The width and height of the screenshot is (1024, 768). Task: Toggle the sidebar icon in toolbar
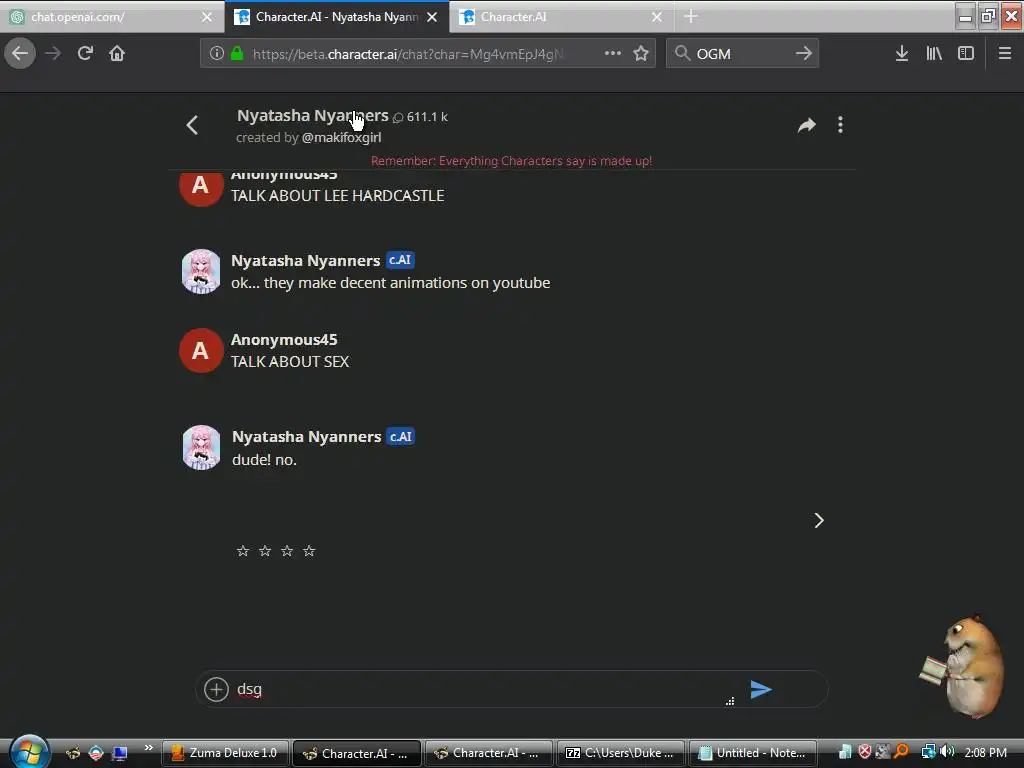(x=966, y=54)
